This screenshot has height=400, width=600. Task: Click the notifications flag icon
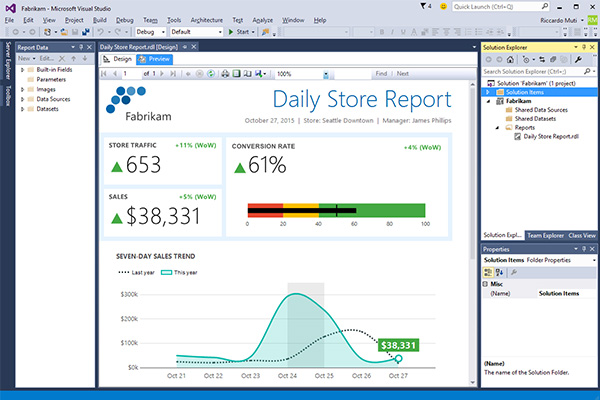click(424, 7)
